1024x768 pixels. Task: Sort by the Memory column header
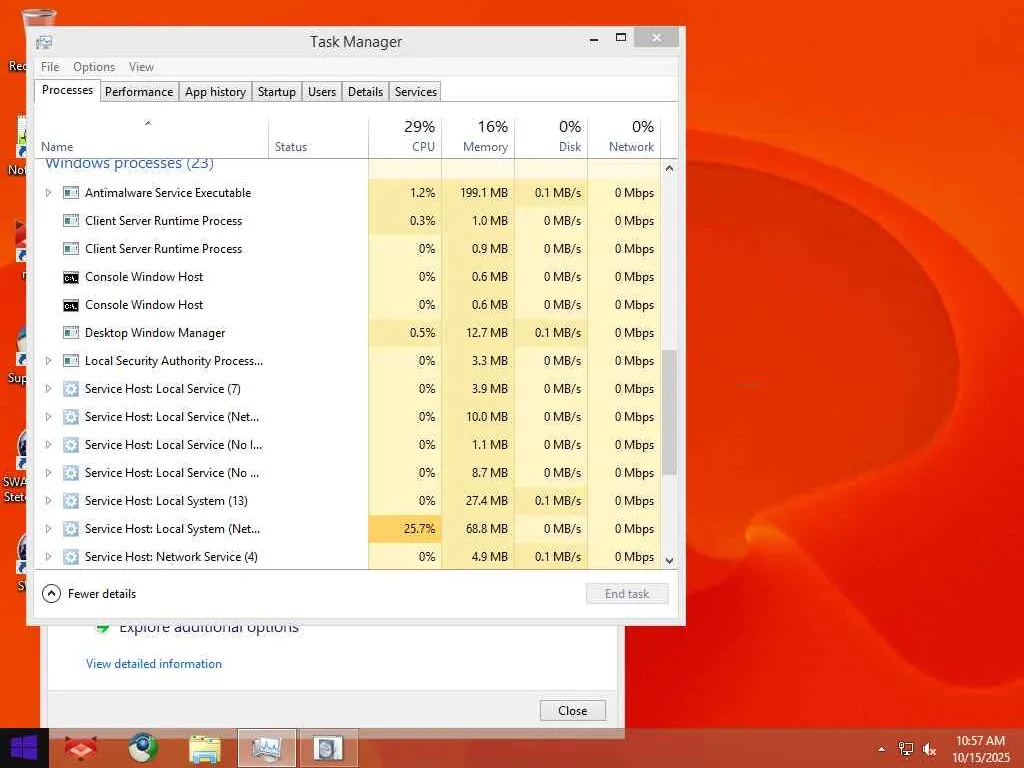click(x=479, y=137)
